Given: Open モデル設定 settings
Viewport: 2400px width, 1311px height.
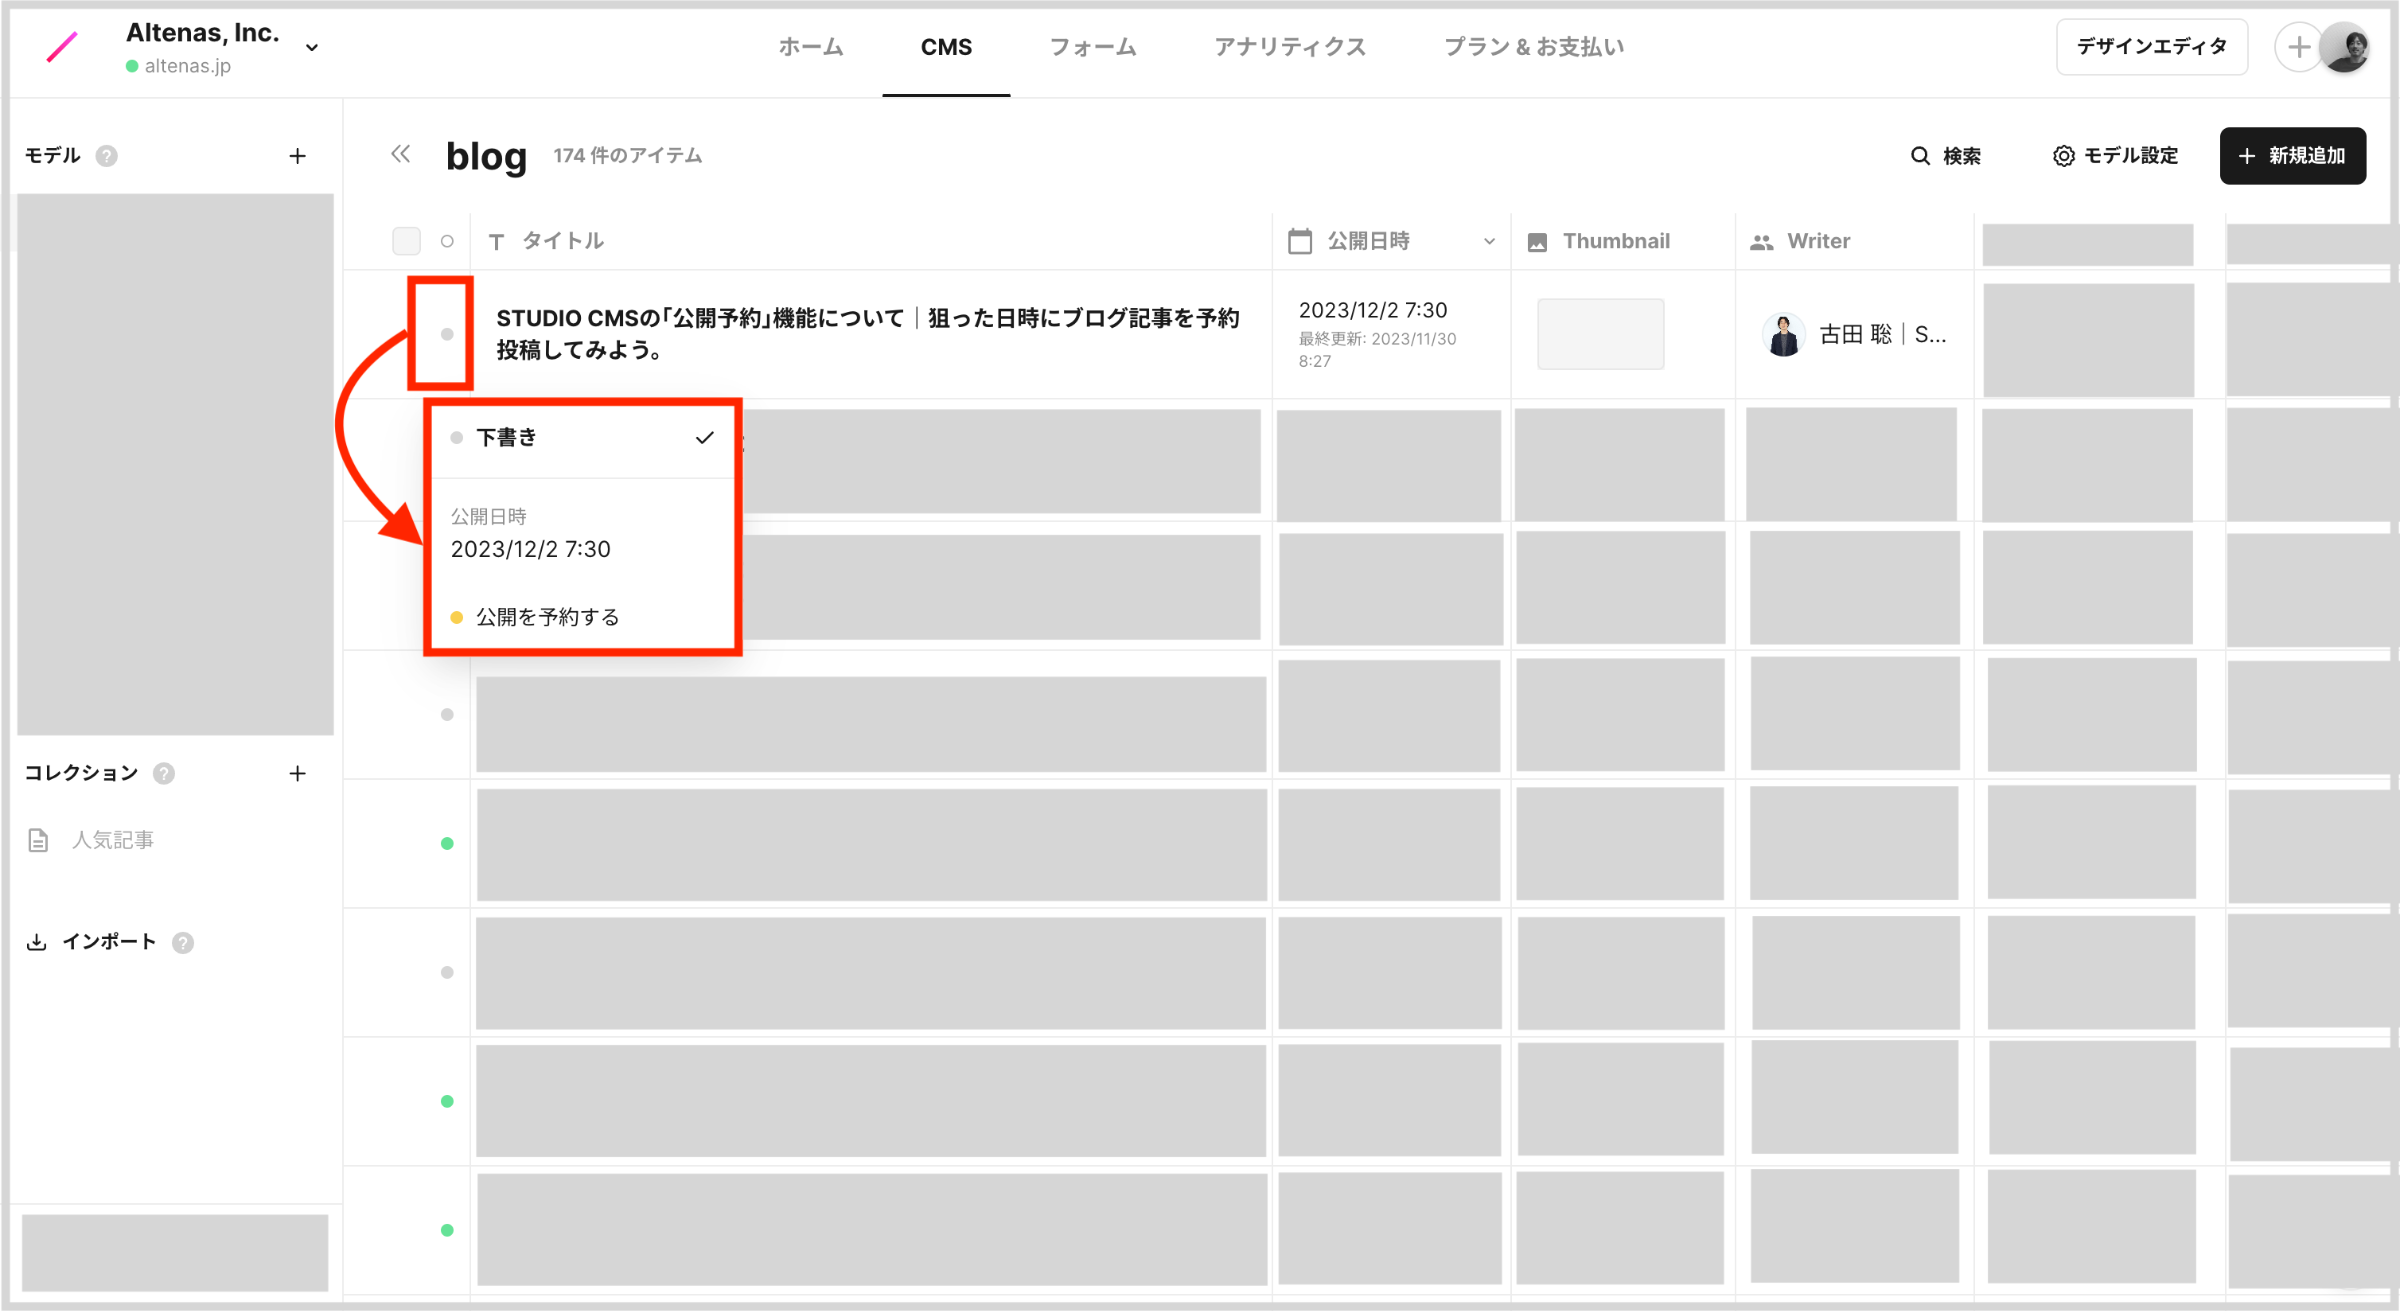Looking at the screenshot, I should [2115, 156].
